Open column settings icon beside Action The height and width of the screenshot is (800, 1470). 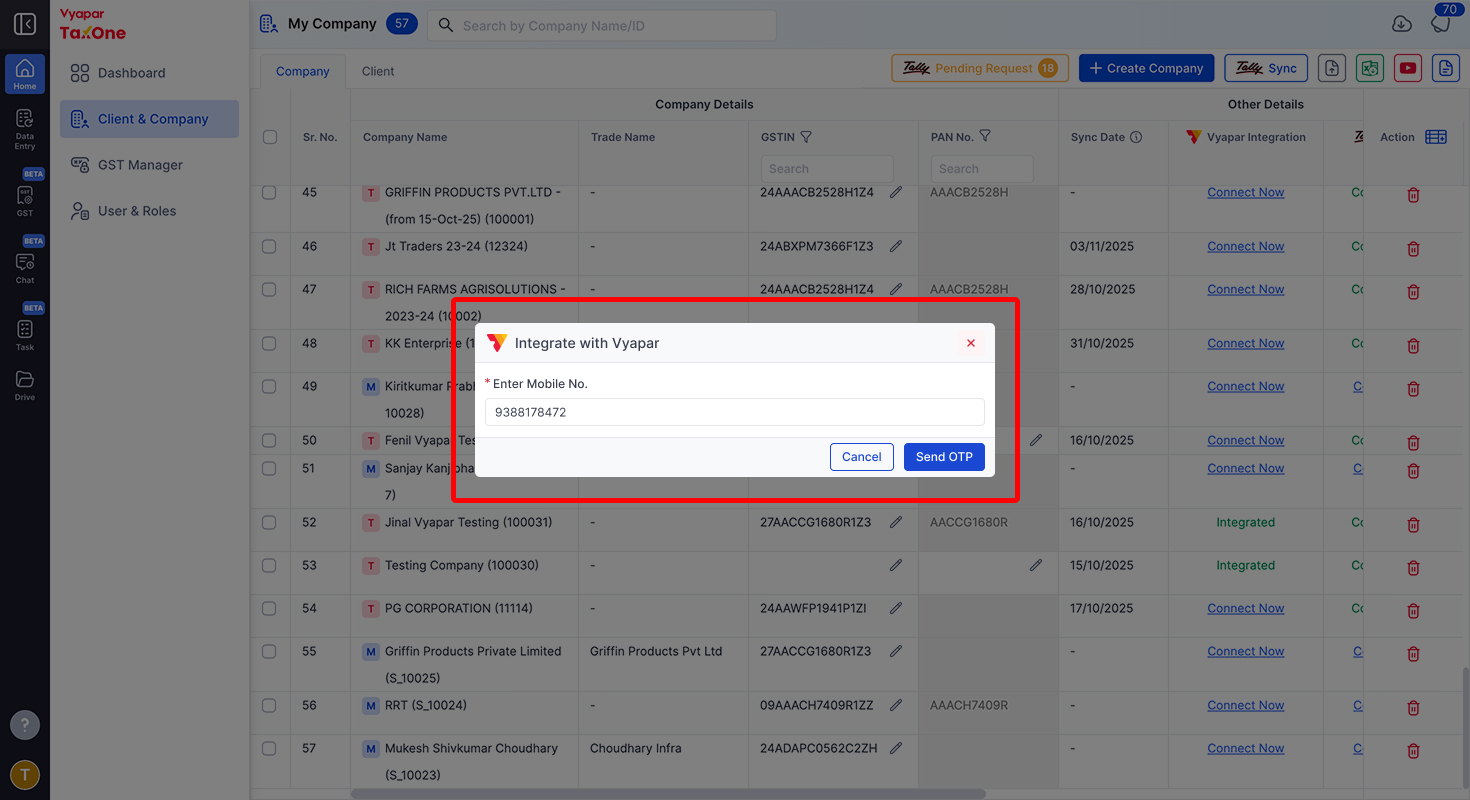(1436, 137)
